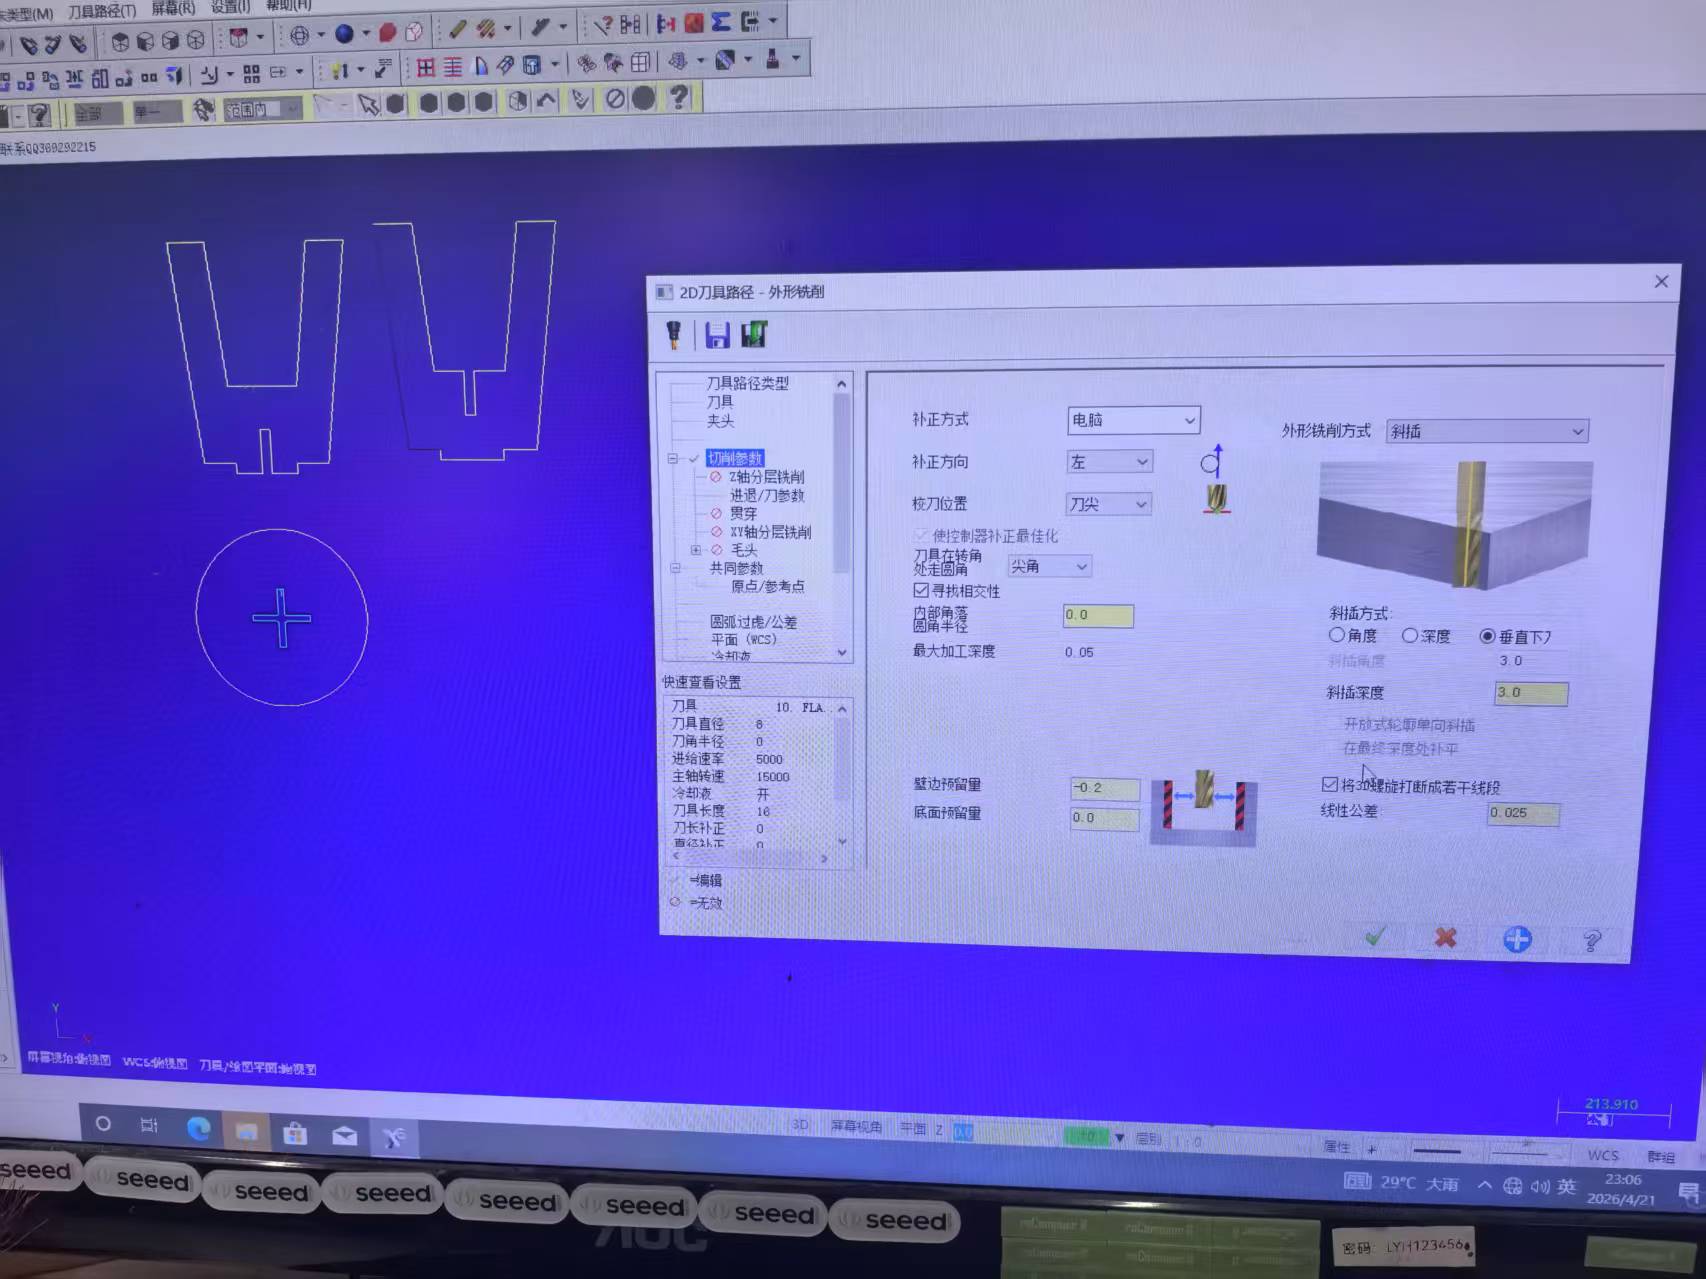Open the 刀具路径(T) menu

click(x=102, y=11)
